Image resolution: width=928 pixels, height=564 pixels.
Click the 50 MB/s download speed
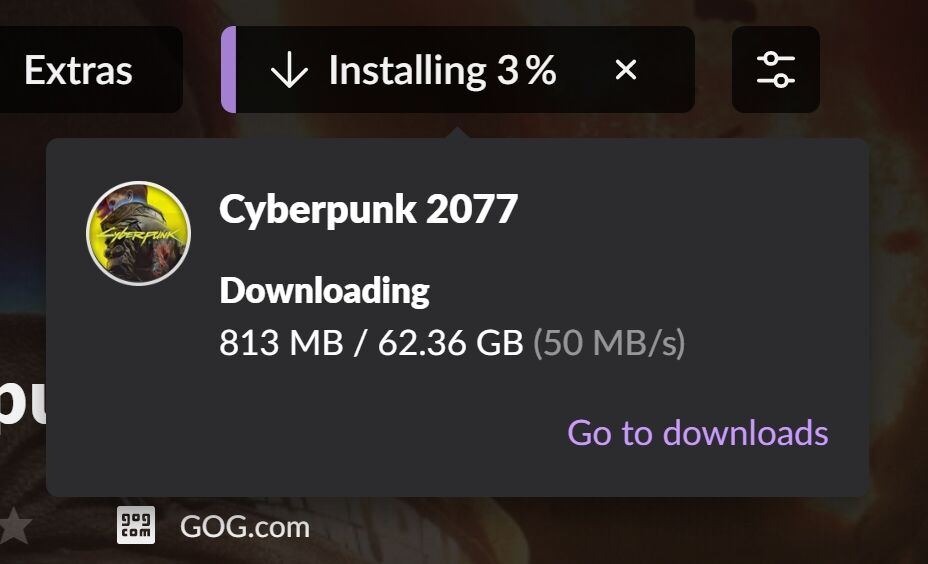click(609, 343)
